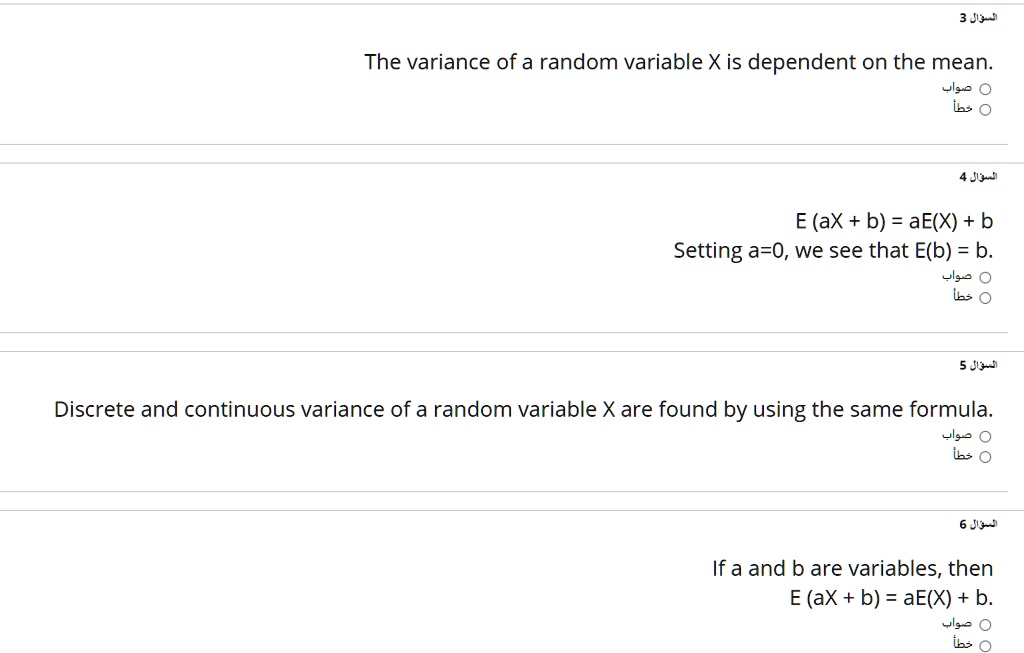Click the variance statement text of question 3

679,61
